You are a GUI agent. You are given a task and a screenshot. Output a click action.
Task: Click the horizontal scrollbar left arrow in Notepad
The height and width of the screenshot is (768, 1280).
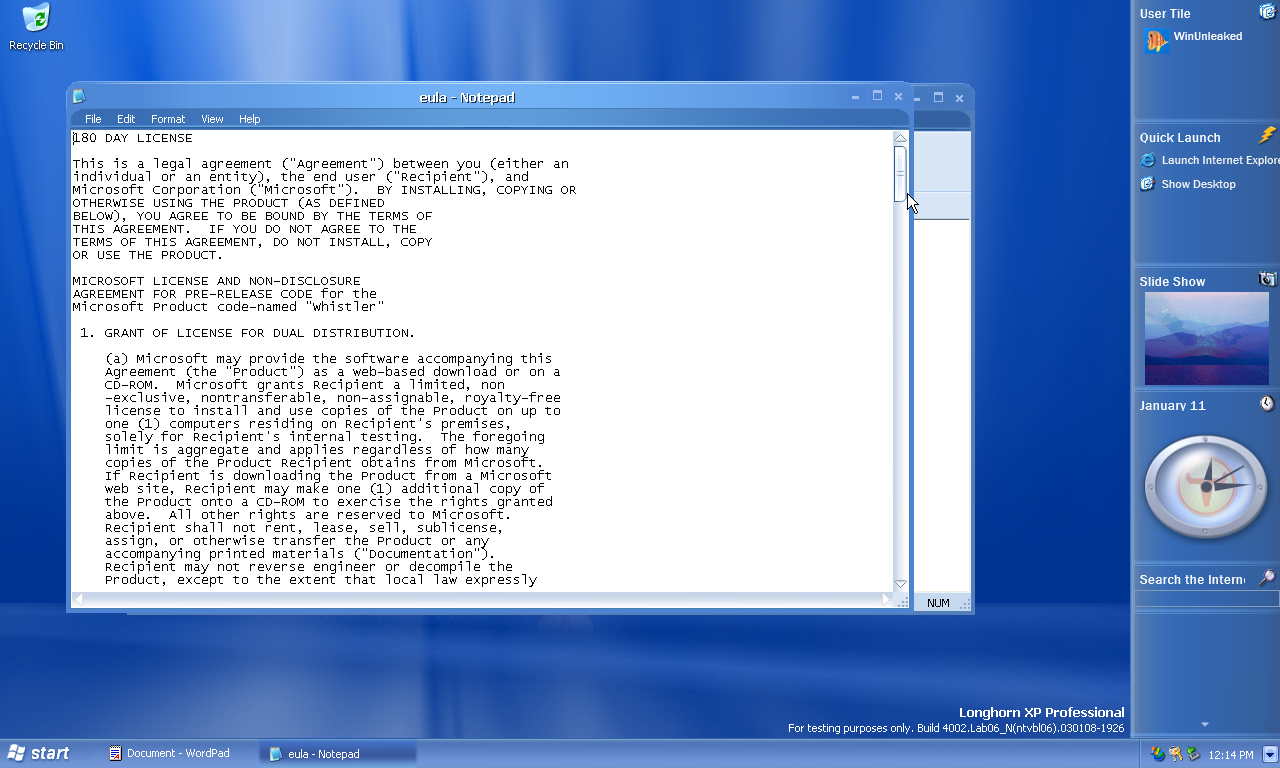point(79,600)
